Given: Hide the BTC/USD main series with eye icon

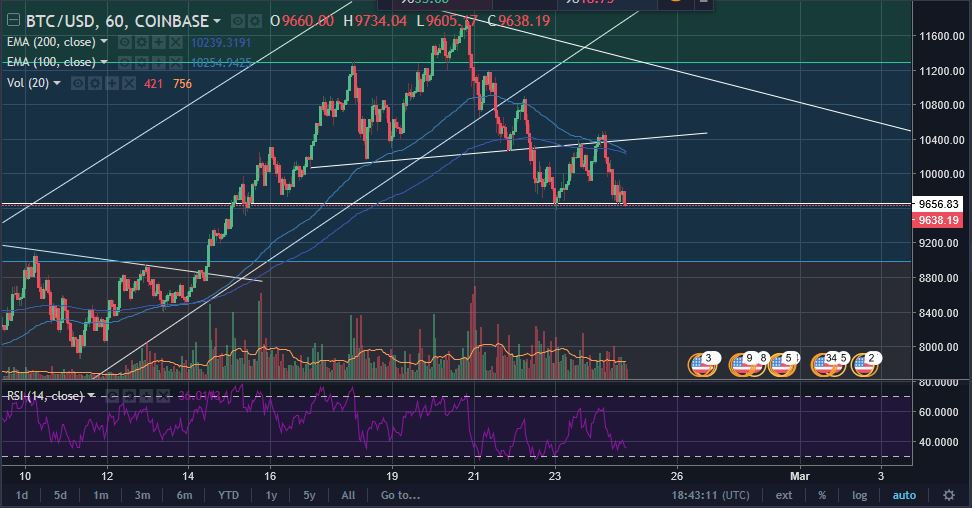Looking at the screenshot, I should coord(237,22).
